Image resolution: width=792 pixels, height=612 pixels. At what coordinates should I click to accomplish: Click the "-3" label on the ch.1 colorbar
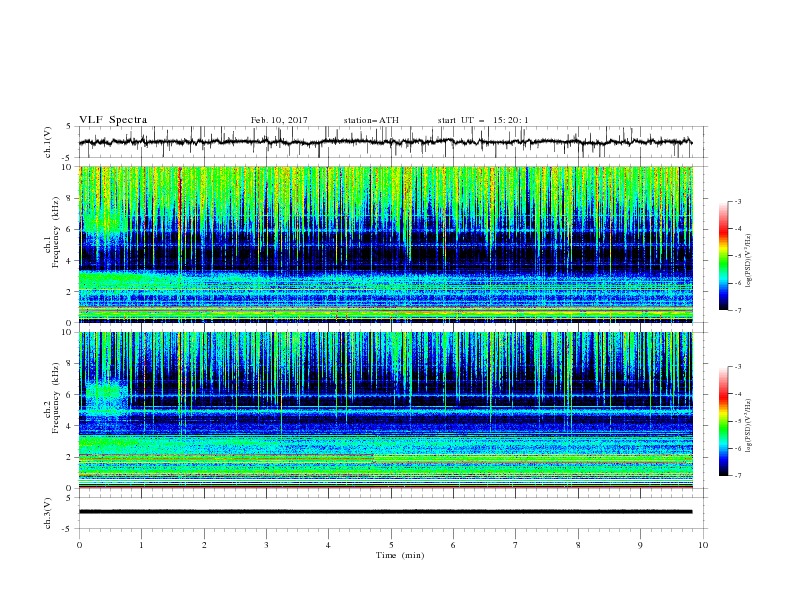pos(738,201)
